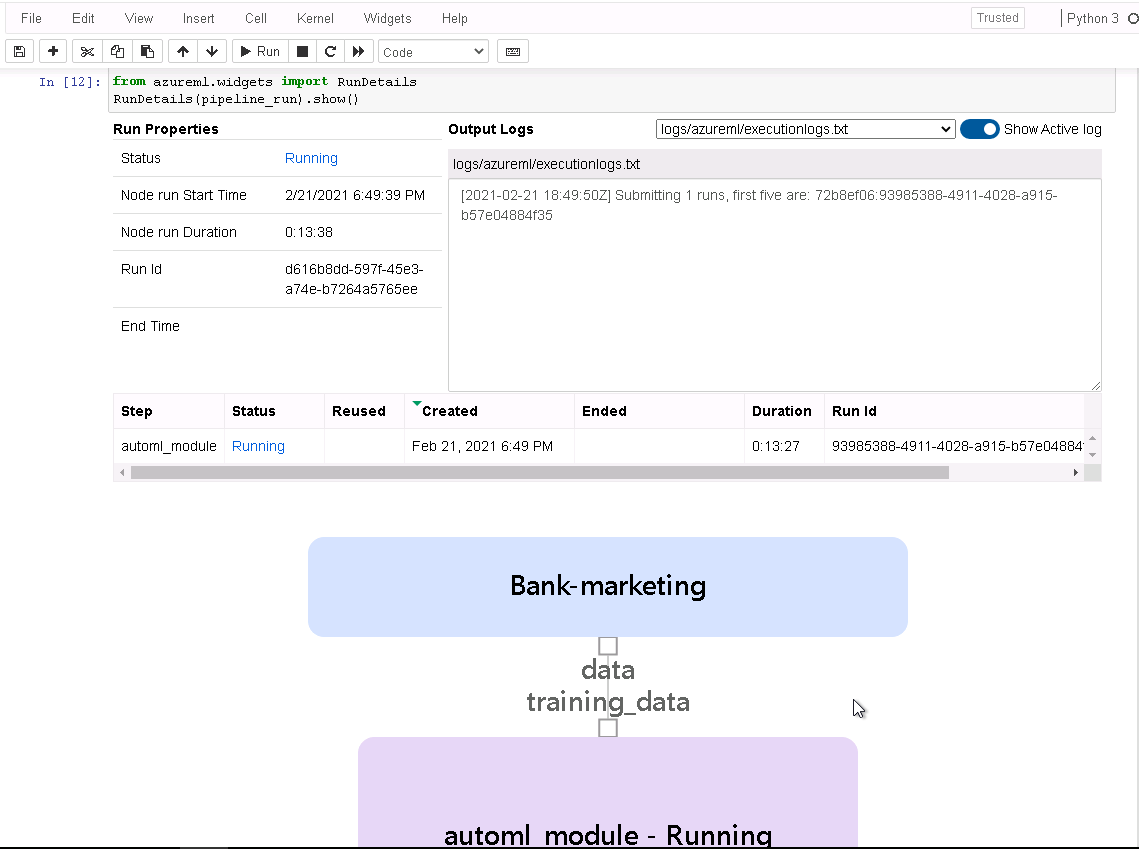Image resolution: width=1139 pixels, height=849 pixels.
Task: Click the horizontal scrollbar right arrow
Action: click(x=1076, y=473)
